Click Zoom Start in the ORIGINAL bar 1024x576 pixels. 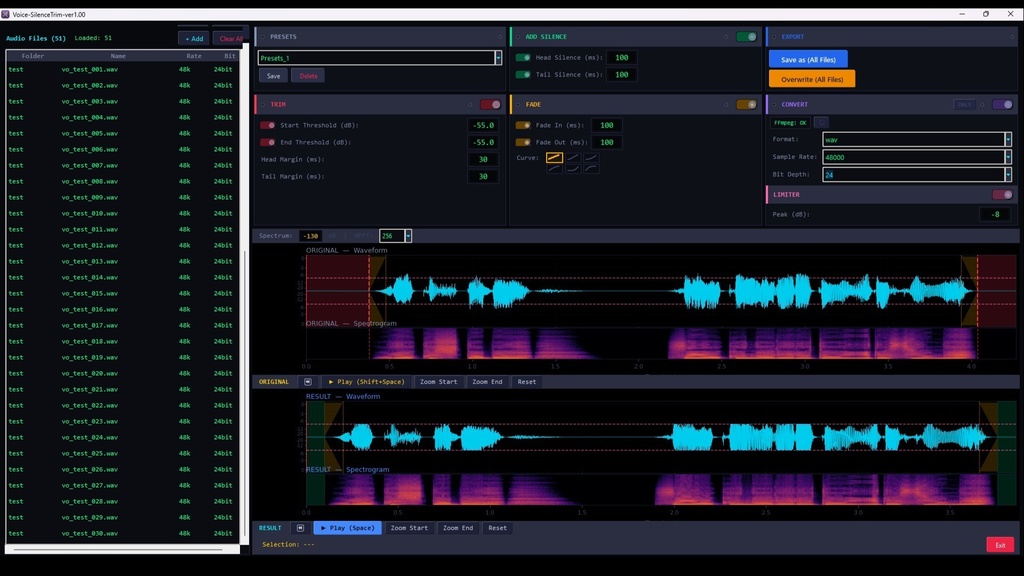click(439, 381)
